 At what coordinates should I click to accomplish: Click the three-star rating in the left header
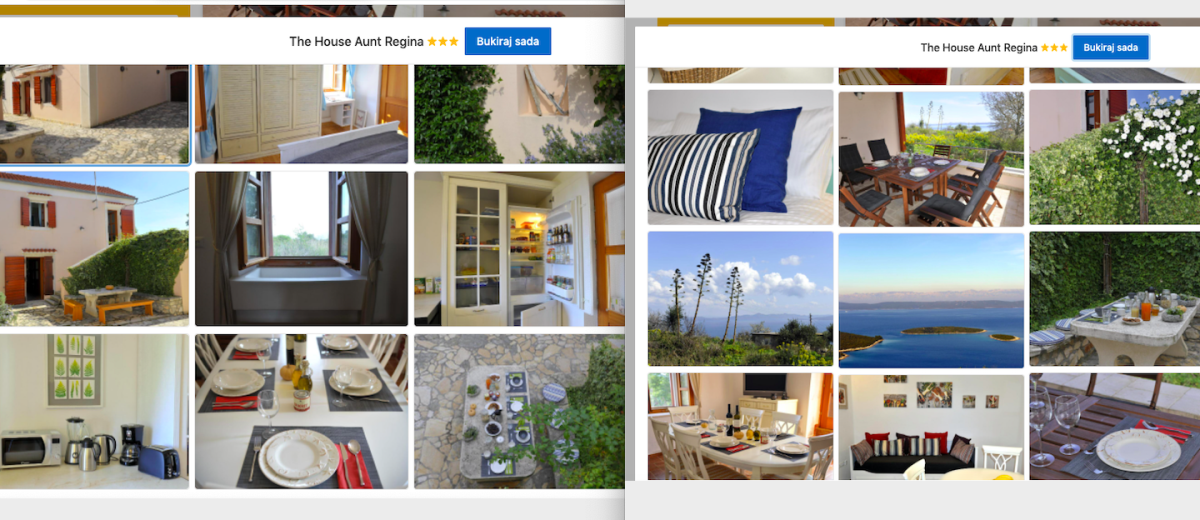coord(443,42)
